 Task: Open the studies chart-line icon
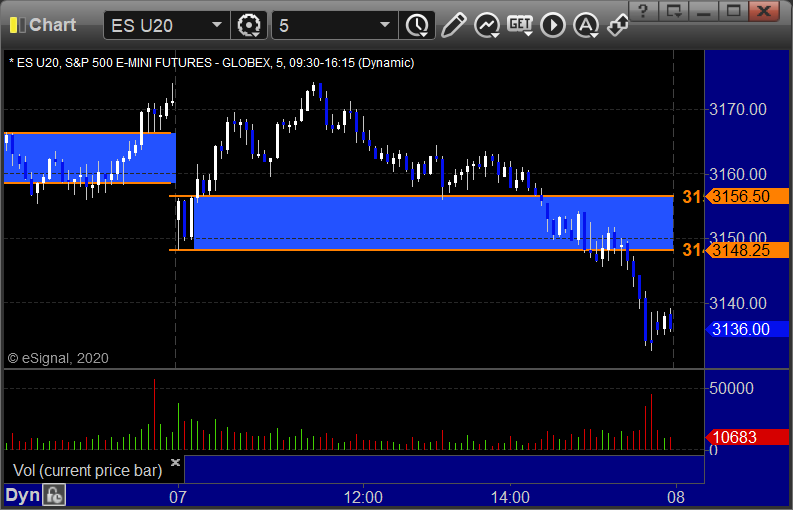click(x=487, y=25)
